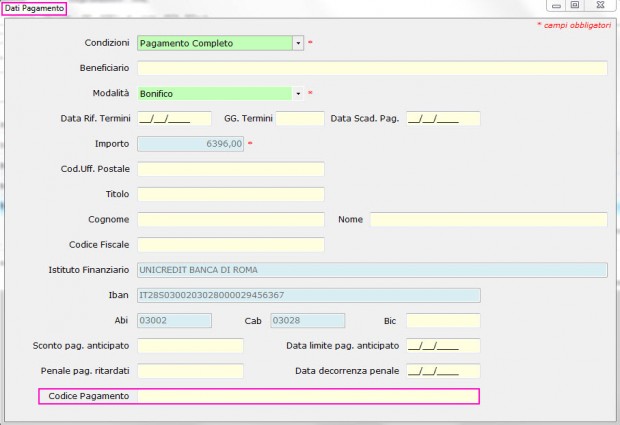This screenshot has width=620, height=425.
Task: Click the Codice Pagamento field
Action: click(x=308, y=396)
